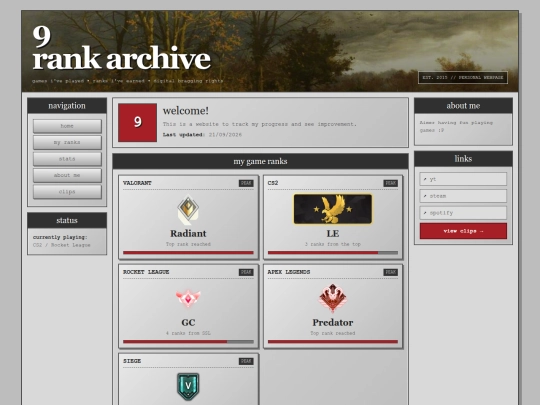Click the CS2 / Rocket League status text
Screen dimensions: 540x405
click(x=62, y=245)
